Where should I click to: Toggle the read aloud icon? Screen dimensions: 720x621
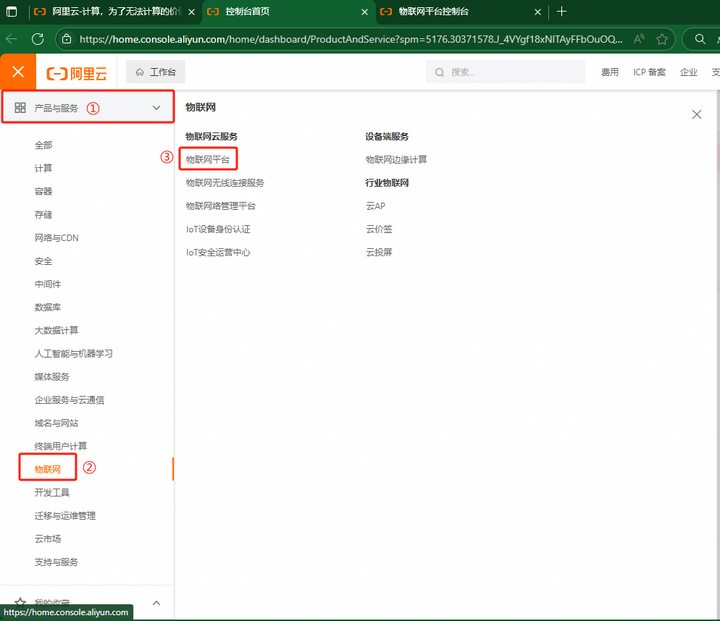639,39
